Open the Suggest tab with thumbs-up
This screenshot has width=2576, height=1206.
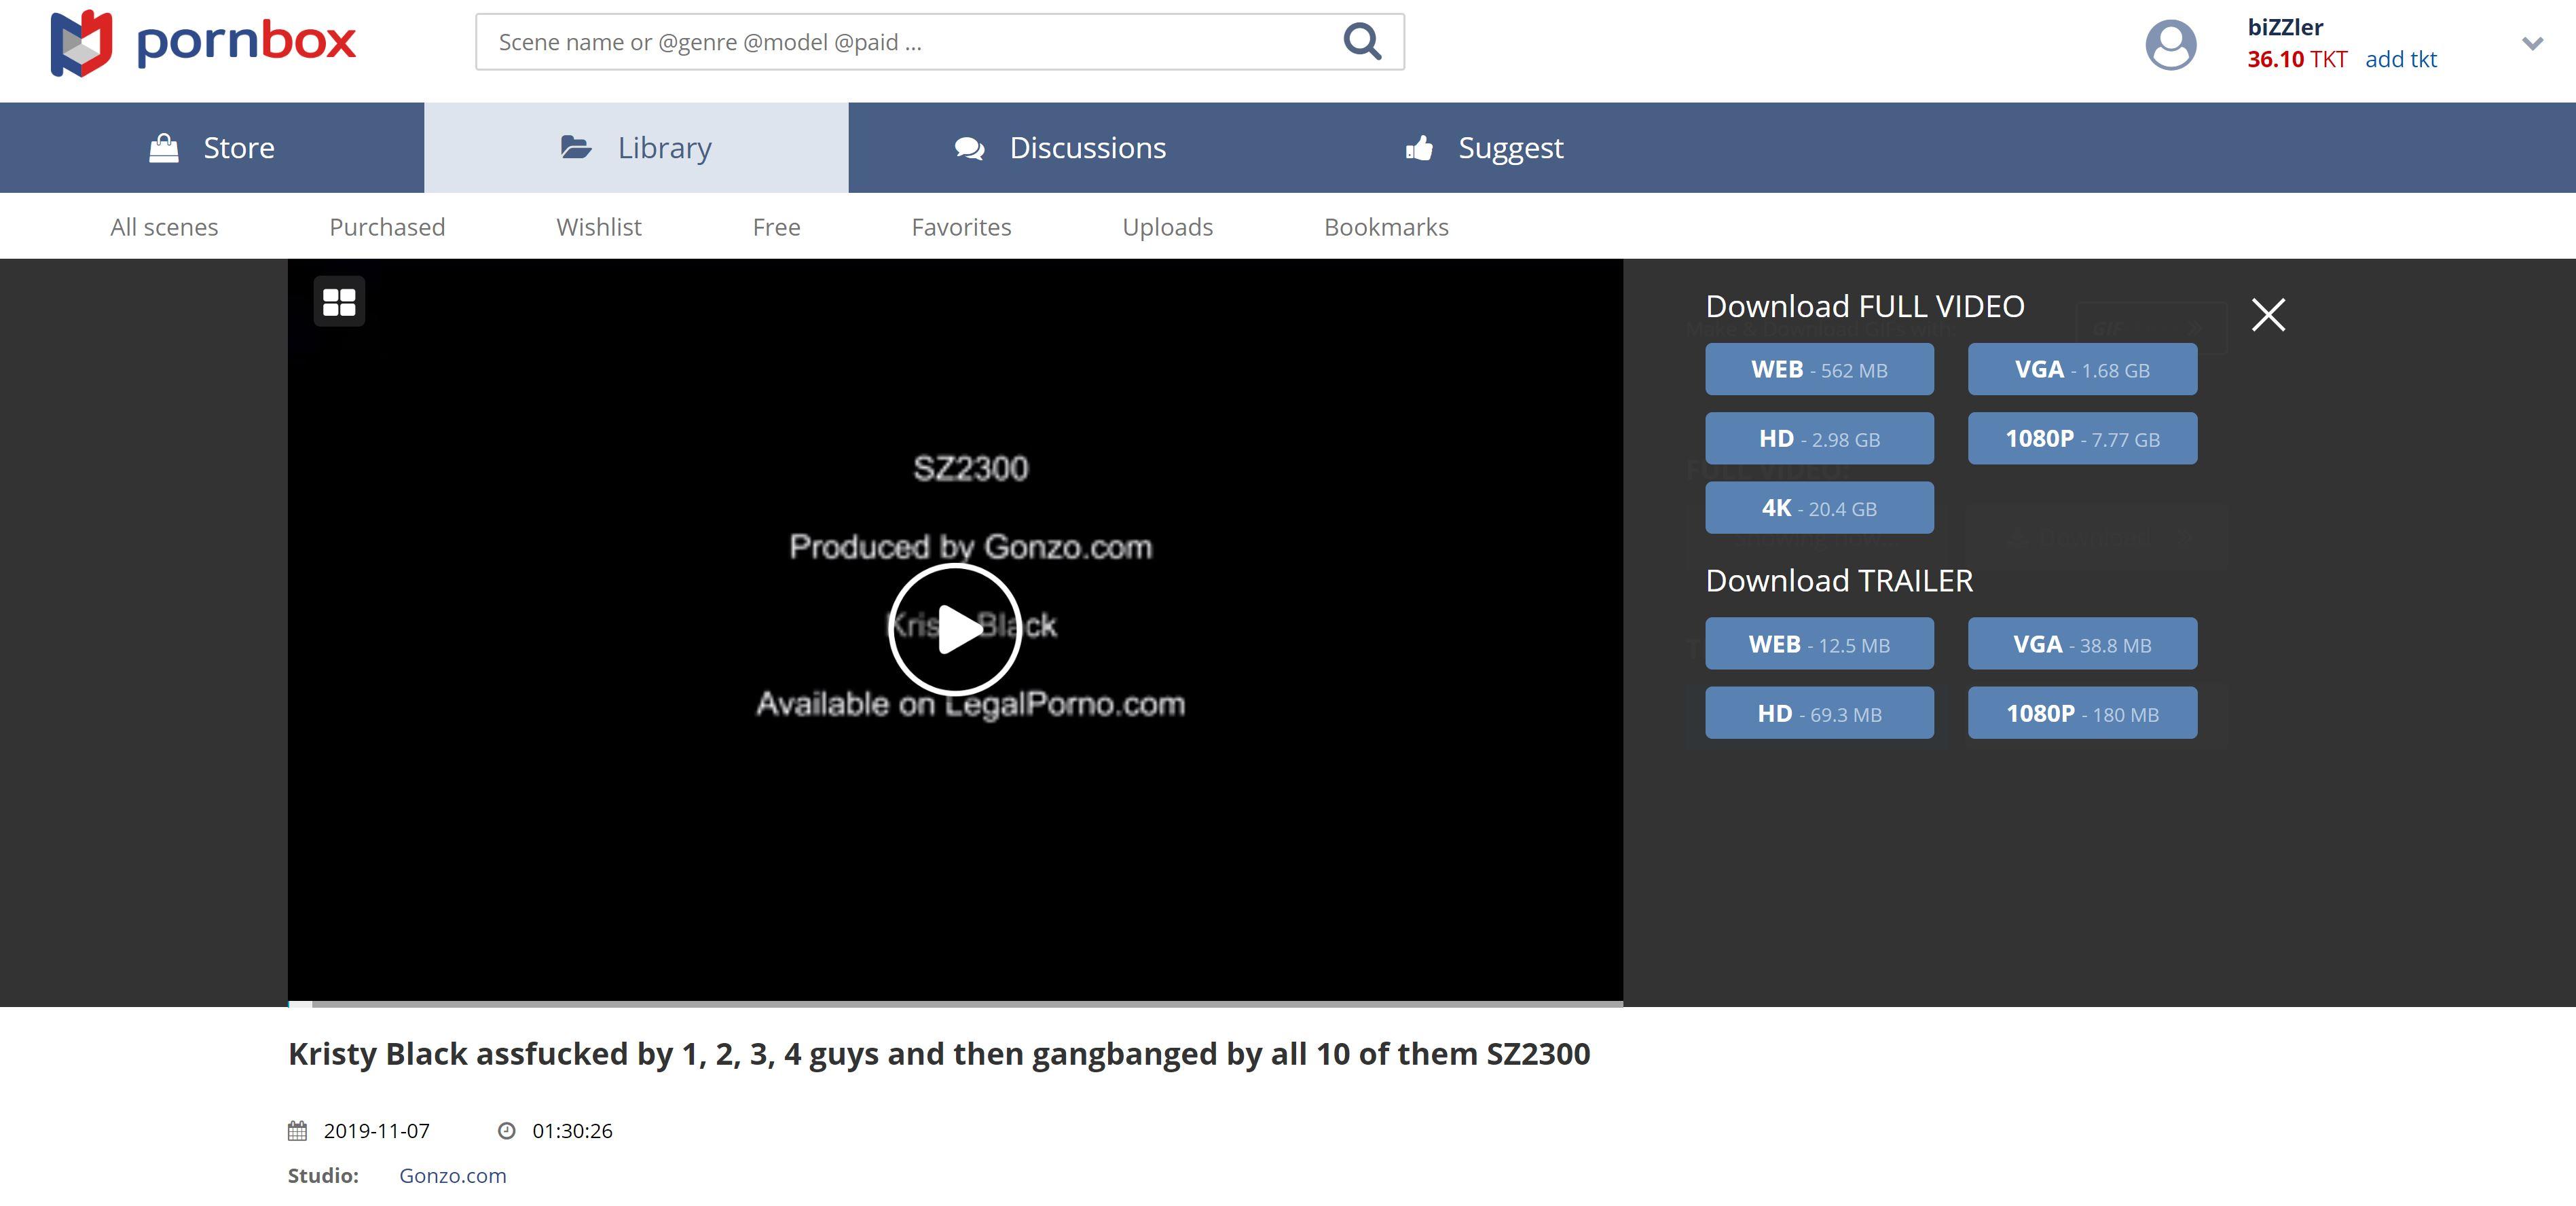click(1484, 148)
